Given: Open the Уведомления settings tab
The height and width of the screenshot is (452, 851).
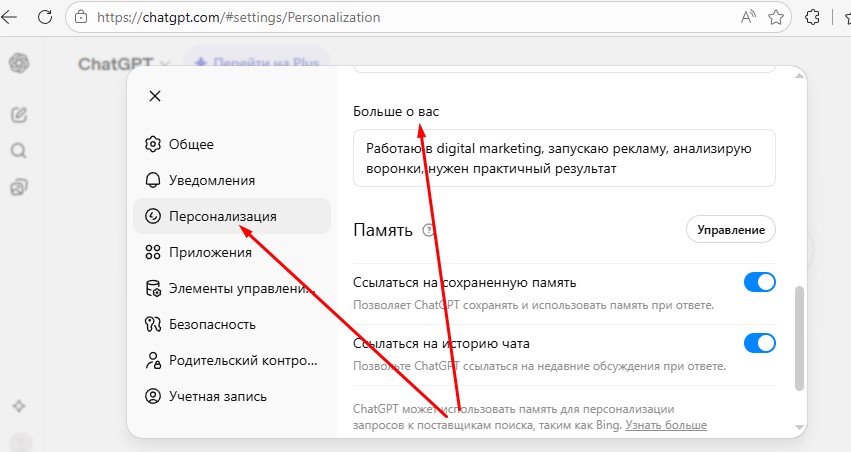Looking at the screenshot, I should pyautogui.click(x=232, y=180).
